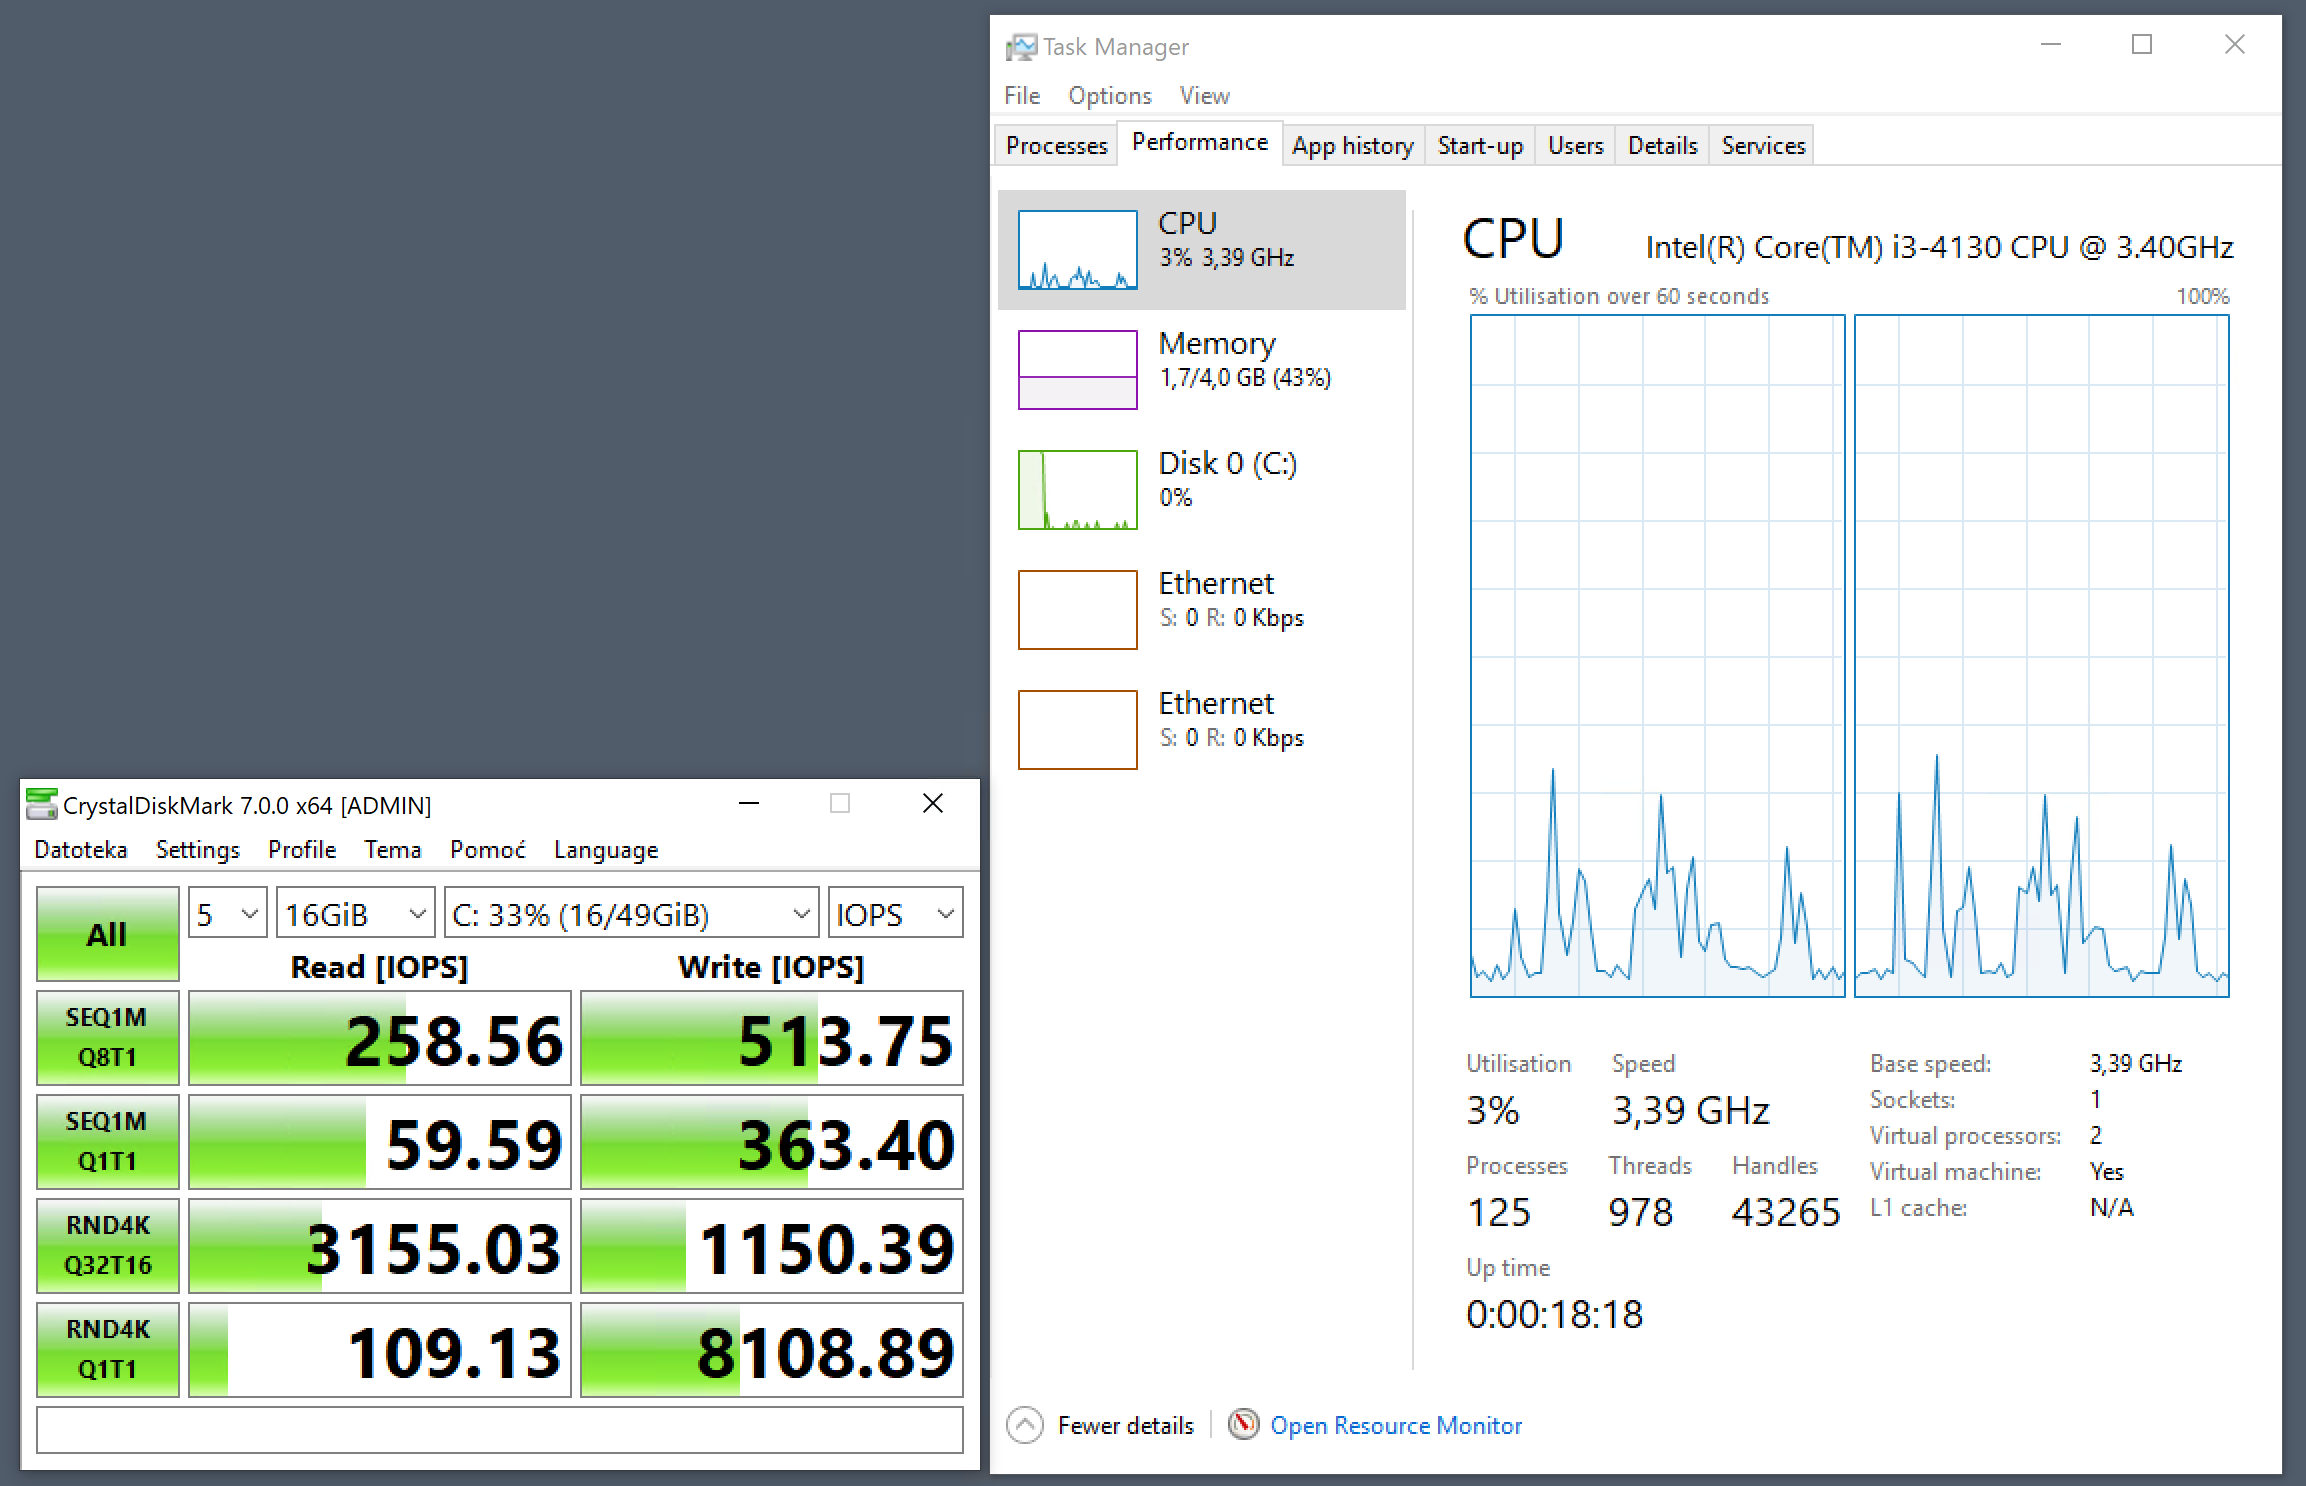Screen dimensions: 2306x1486
Task: Click the CrystalDiskMark app icon in title bar
Action: point(41,804)
